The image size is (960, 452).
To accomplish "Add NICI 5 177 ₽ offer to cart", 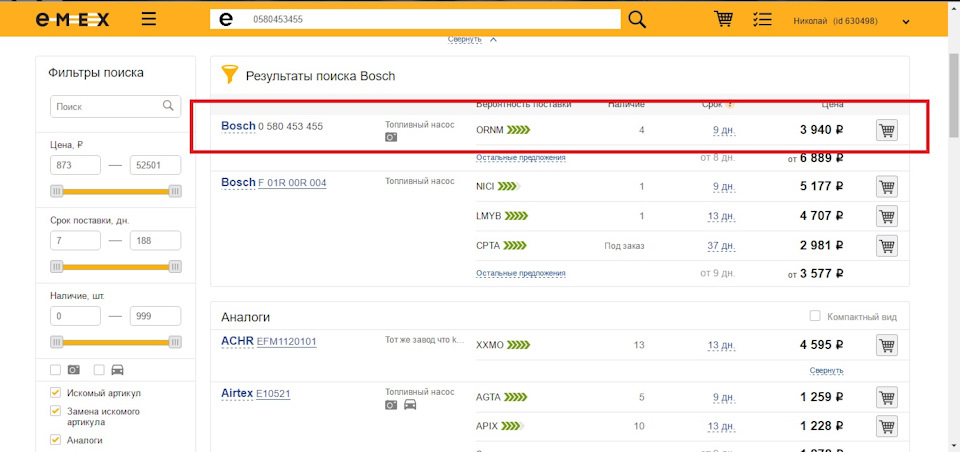I will [x=887, y=186].
